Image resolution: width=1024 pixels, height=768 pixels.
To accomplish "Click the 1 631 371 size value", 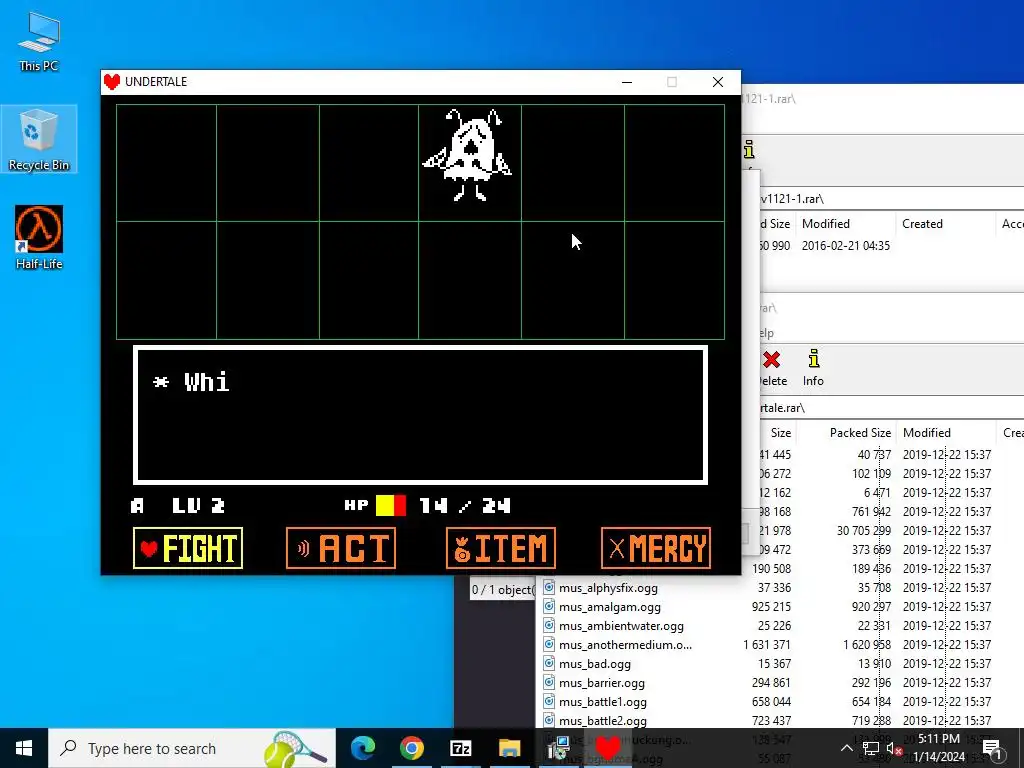I will click(767, 645).
